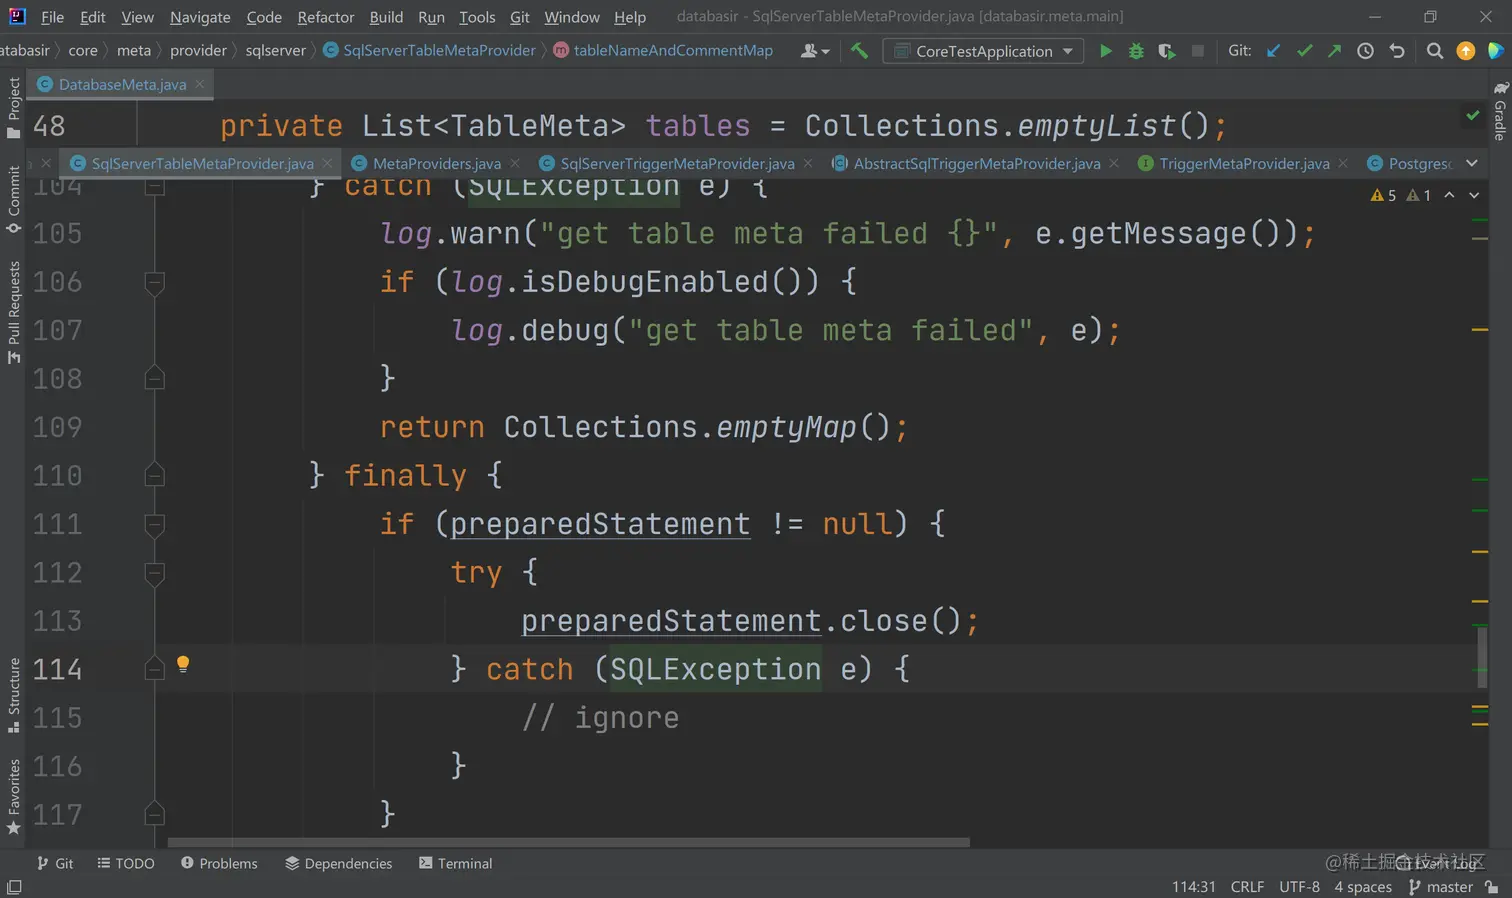Viewport: 1512px width, 898px height.
Task: Run with coverage shield icon
Action: pyautogui.click(x=1166, y=51)
